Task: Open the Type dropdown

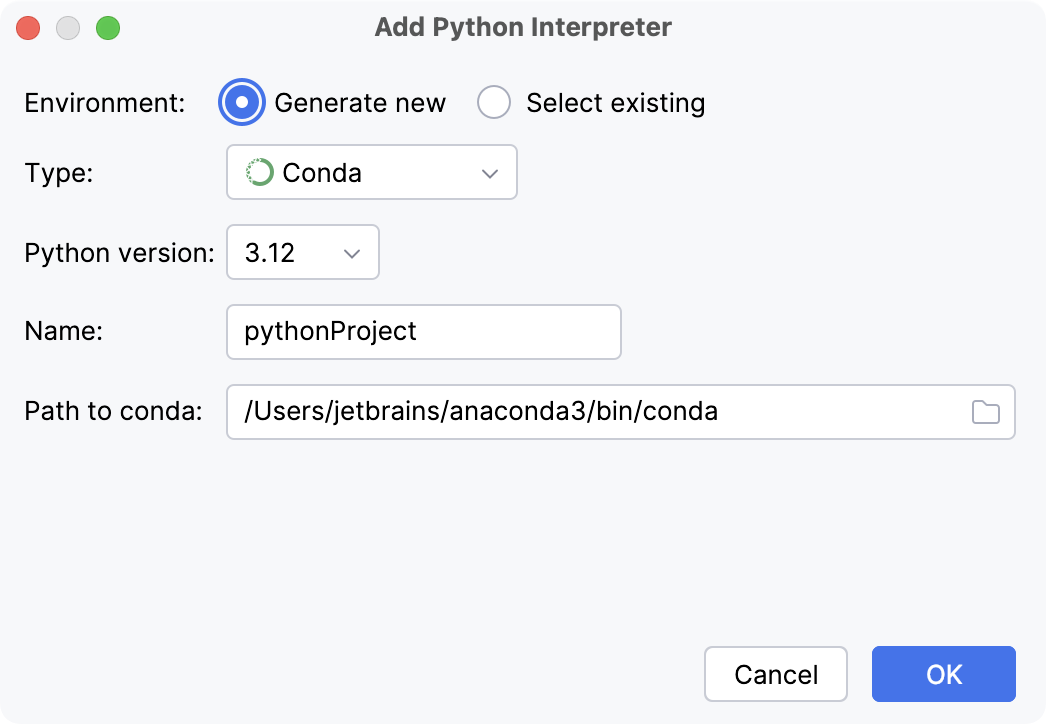Action: tap(371, 172)
